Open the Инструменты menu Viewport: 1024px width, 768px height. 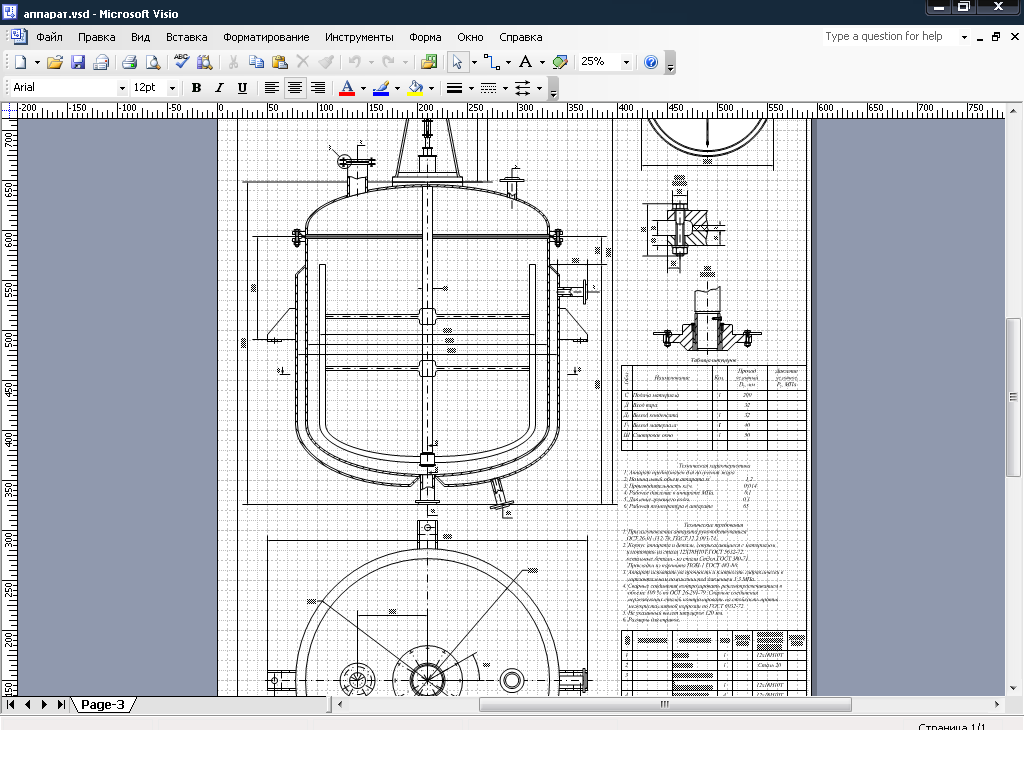[x=359, y=37]
